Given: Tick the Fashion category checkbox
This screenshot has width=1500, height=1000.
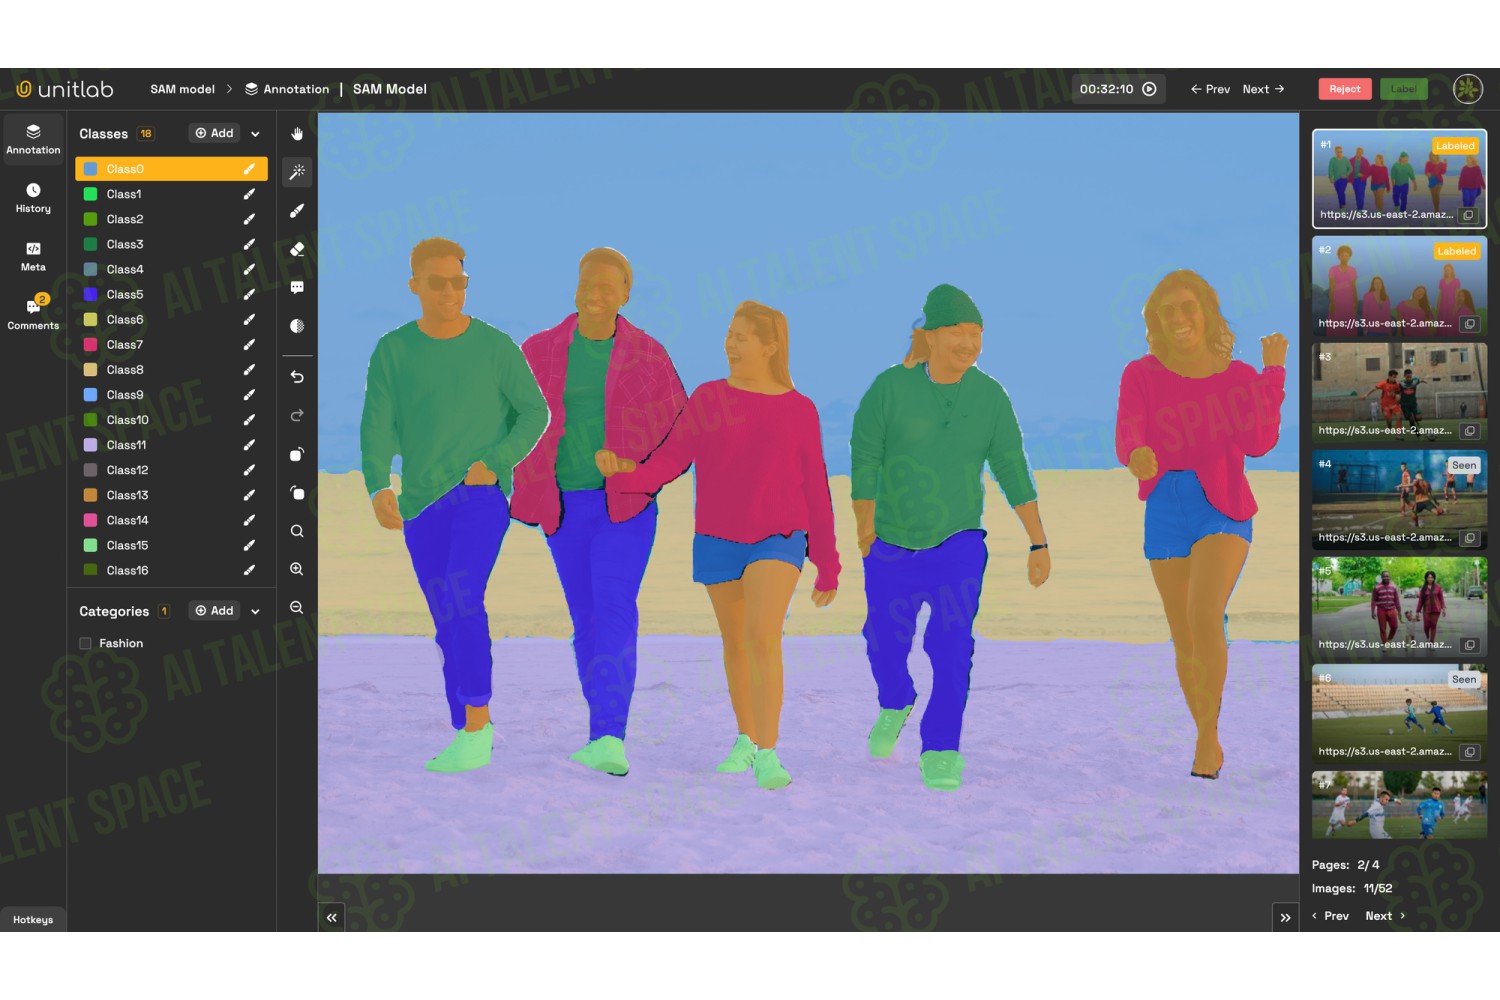Looking at the screenshot, I should point(85,644).
